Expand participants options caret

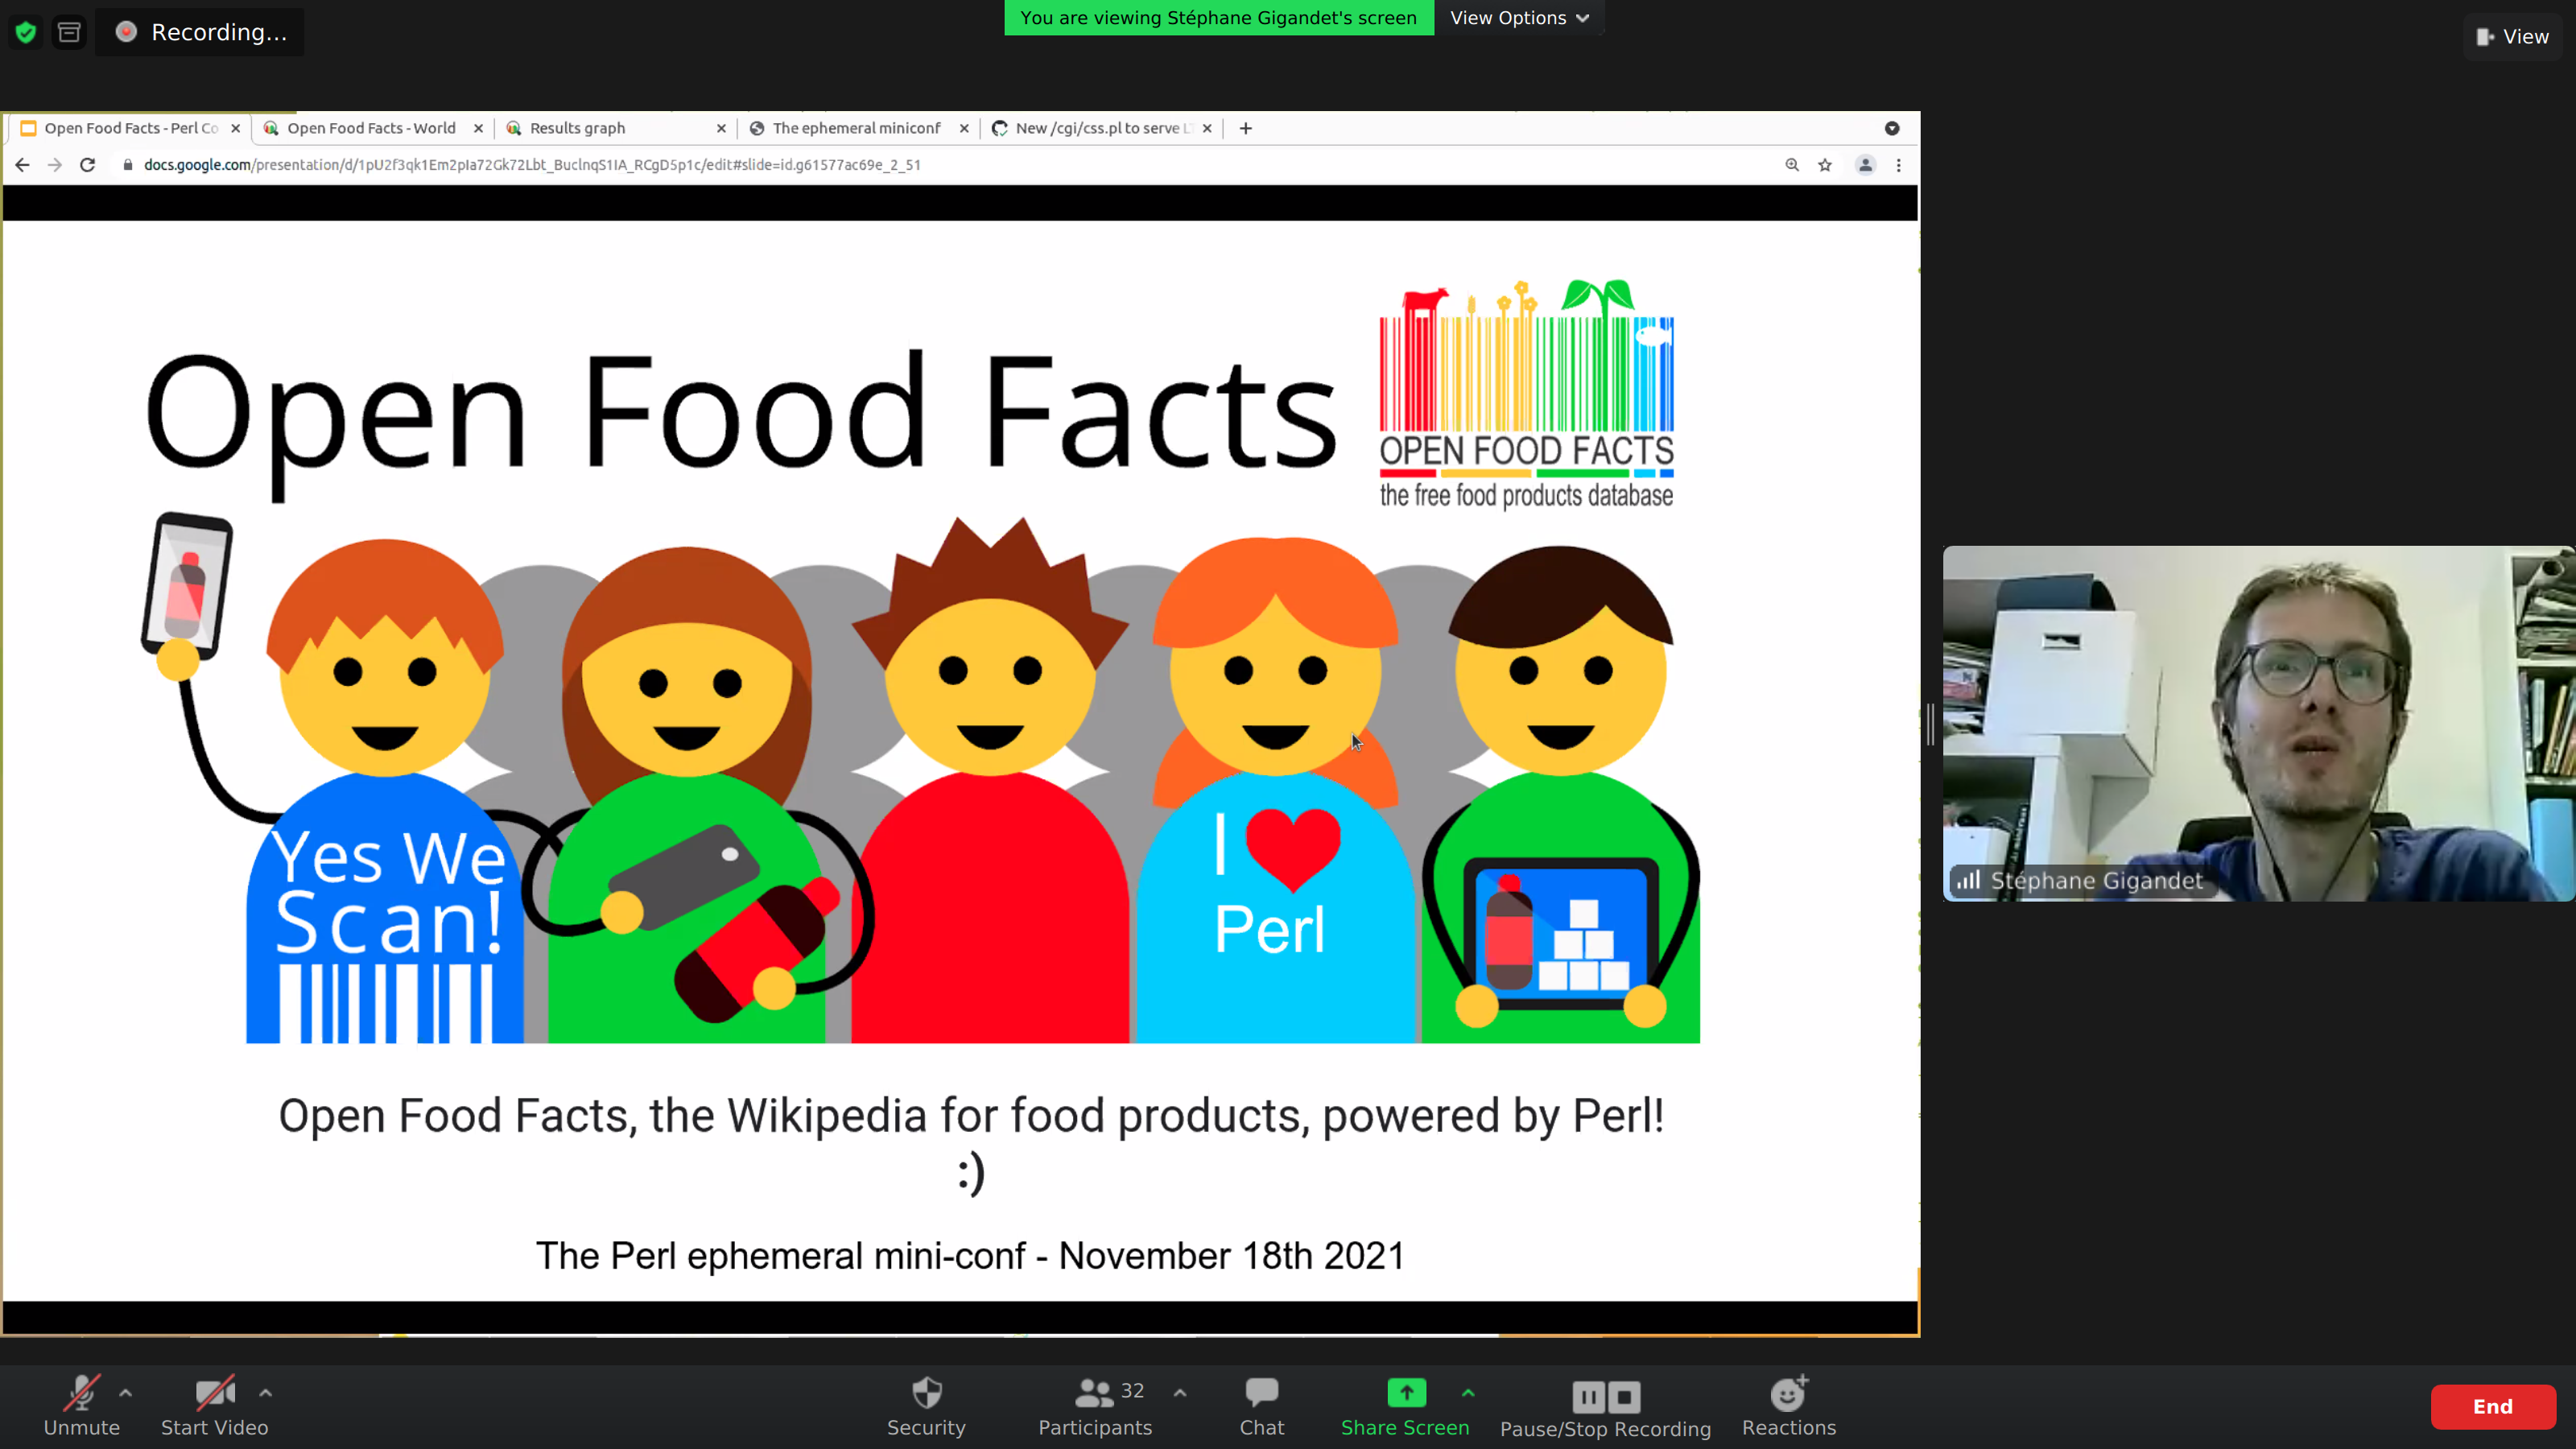click(1180, 1392)
